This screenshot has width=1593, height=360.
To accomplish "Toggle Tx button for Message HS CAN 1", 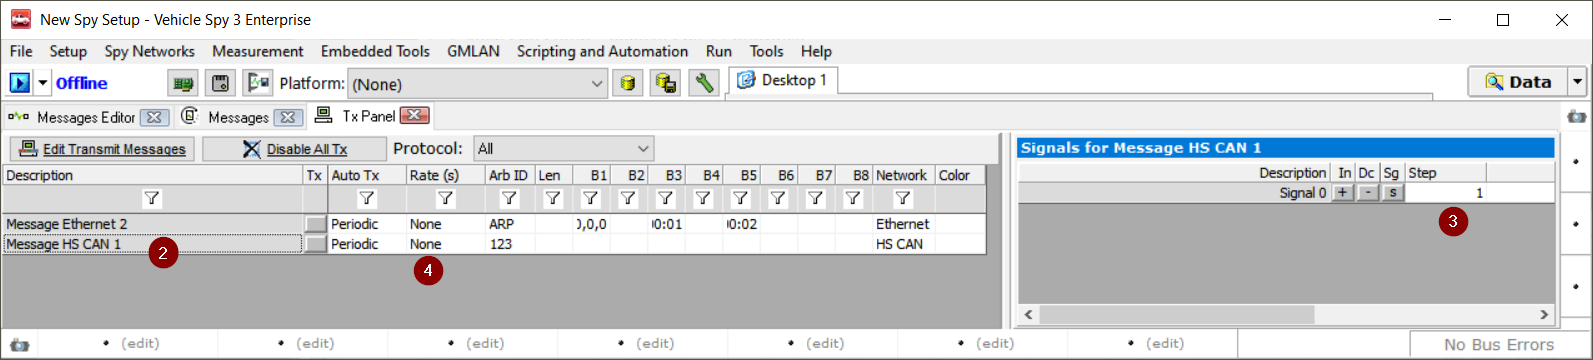I will pyautogui.click(x=315, y=244).
